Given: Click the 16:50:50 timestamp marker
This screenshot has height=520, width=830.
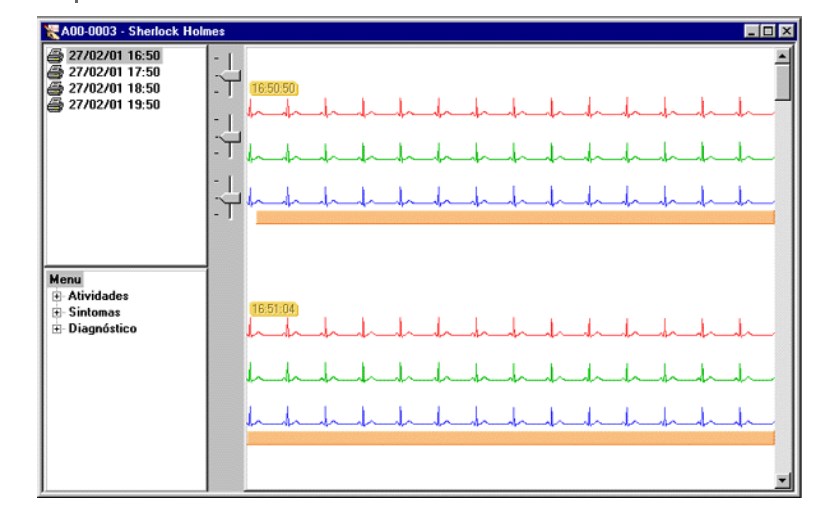Looking at the screenshot, I should tap(273, 89).
